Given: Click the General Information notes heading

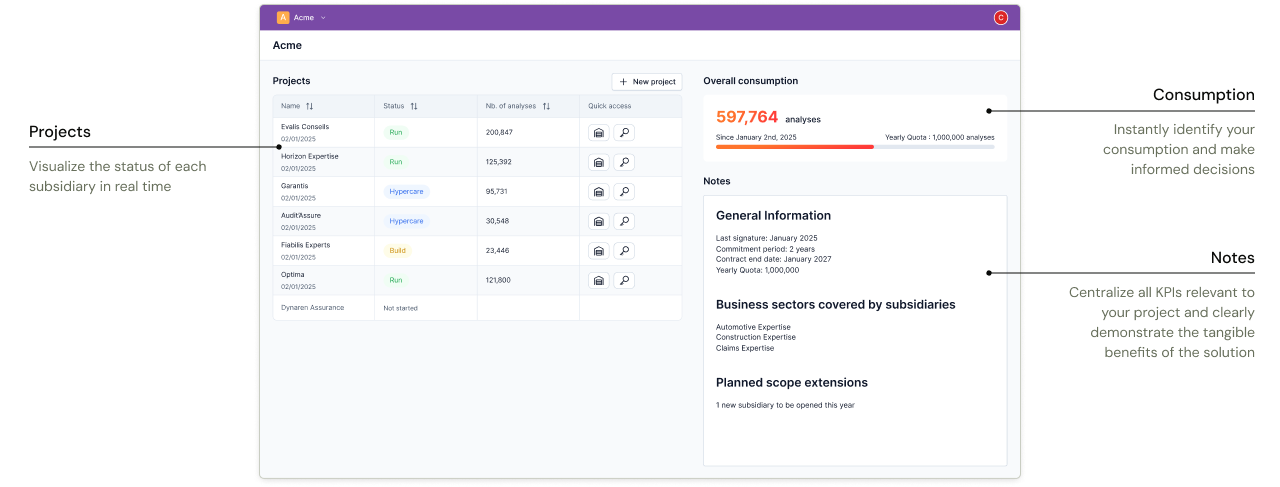Looking at the screenshot, I should coord(773,215).
